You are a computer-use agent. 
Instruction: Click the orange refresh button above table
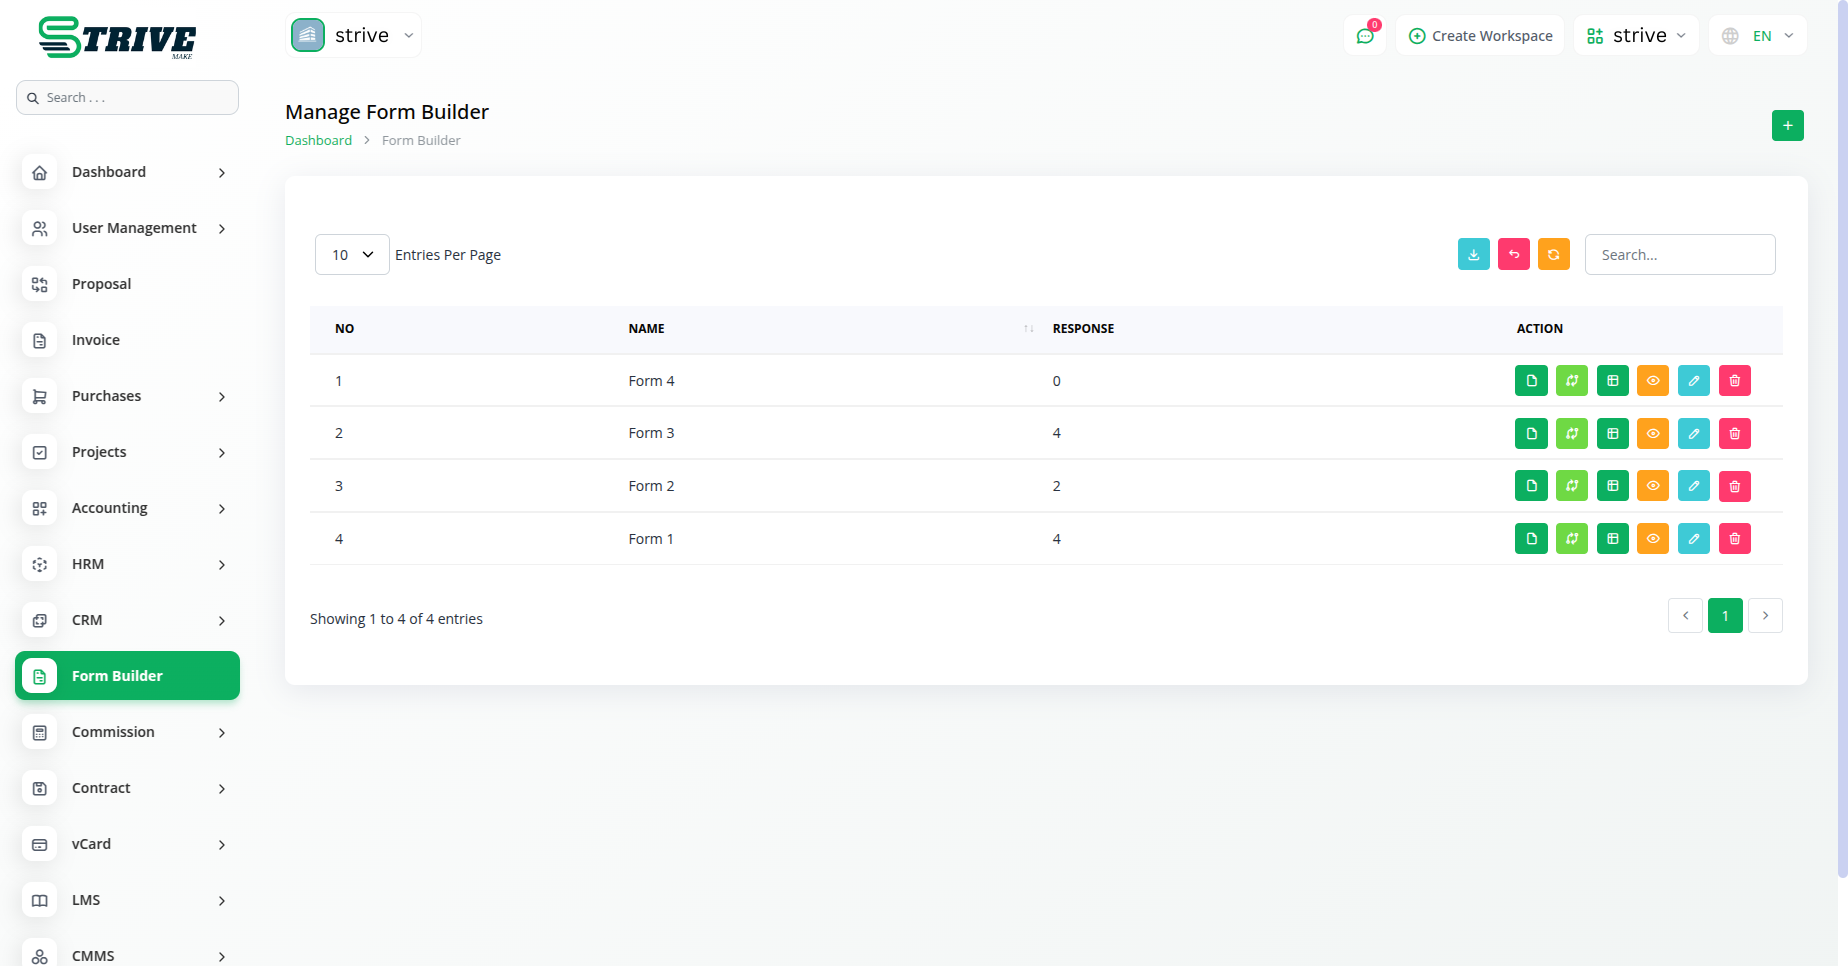[x=1553, y=255]
